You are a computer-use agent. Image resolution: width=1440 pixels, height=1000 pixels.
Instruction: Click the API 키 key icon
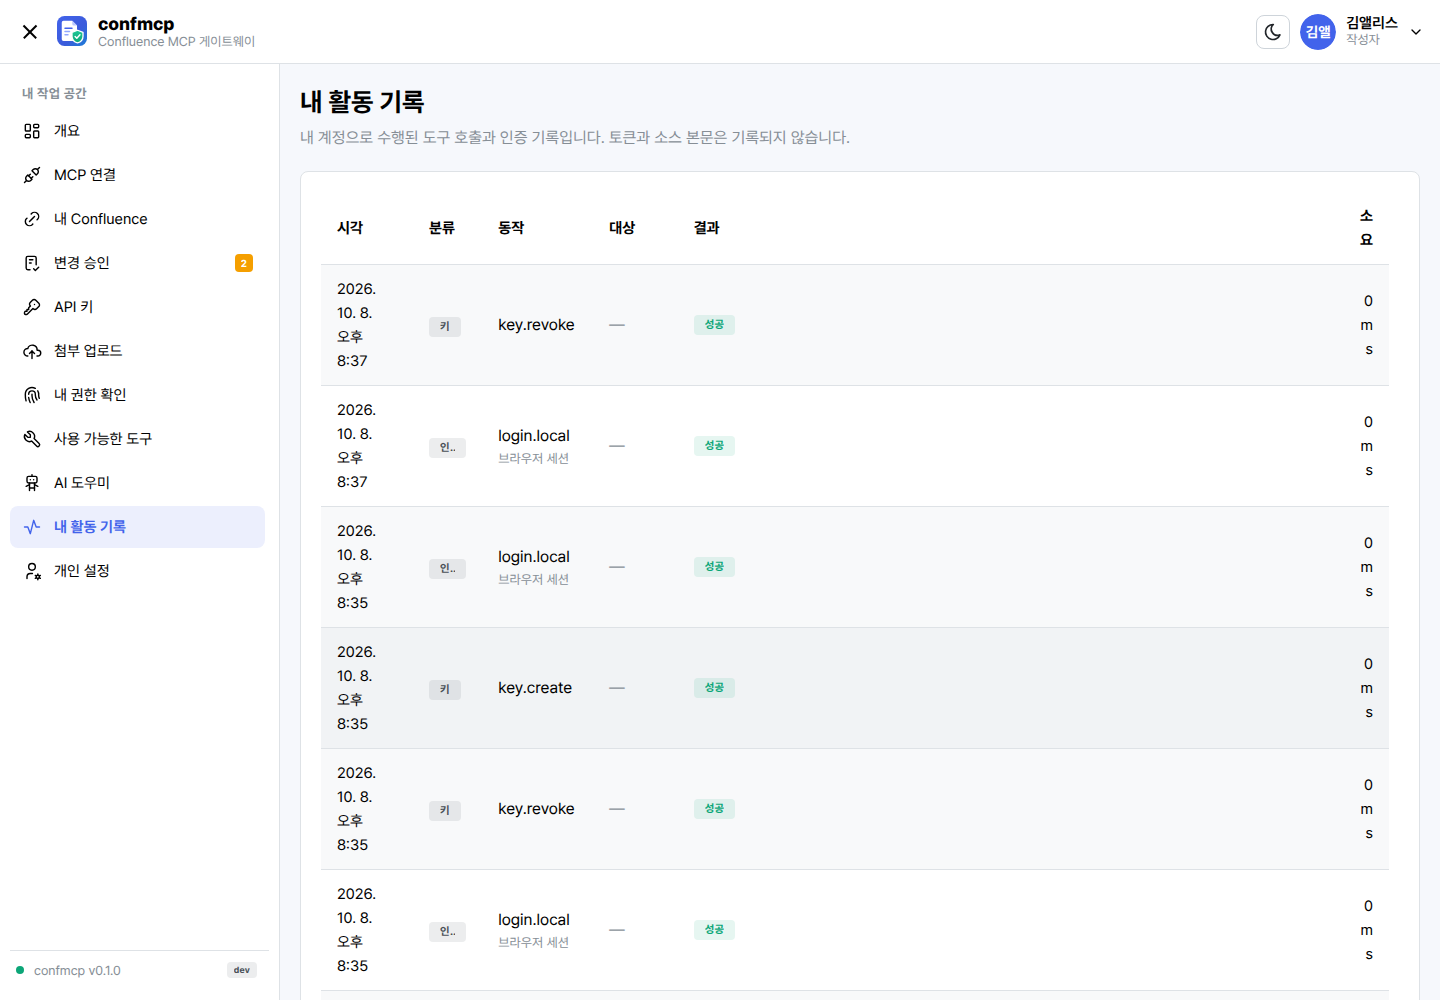coord(32,307)
